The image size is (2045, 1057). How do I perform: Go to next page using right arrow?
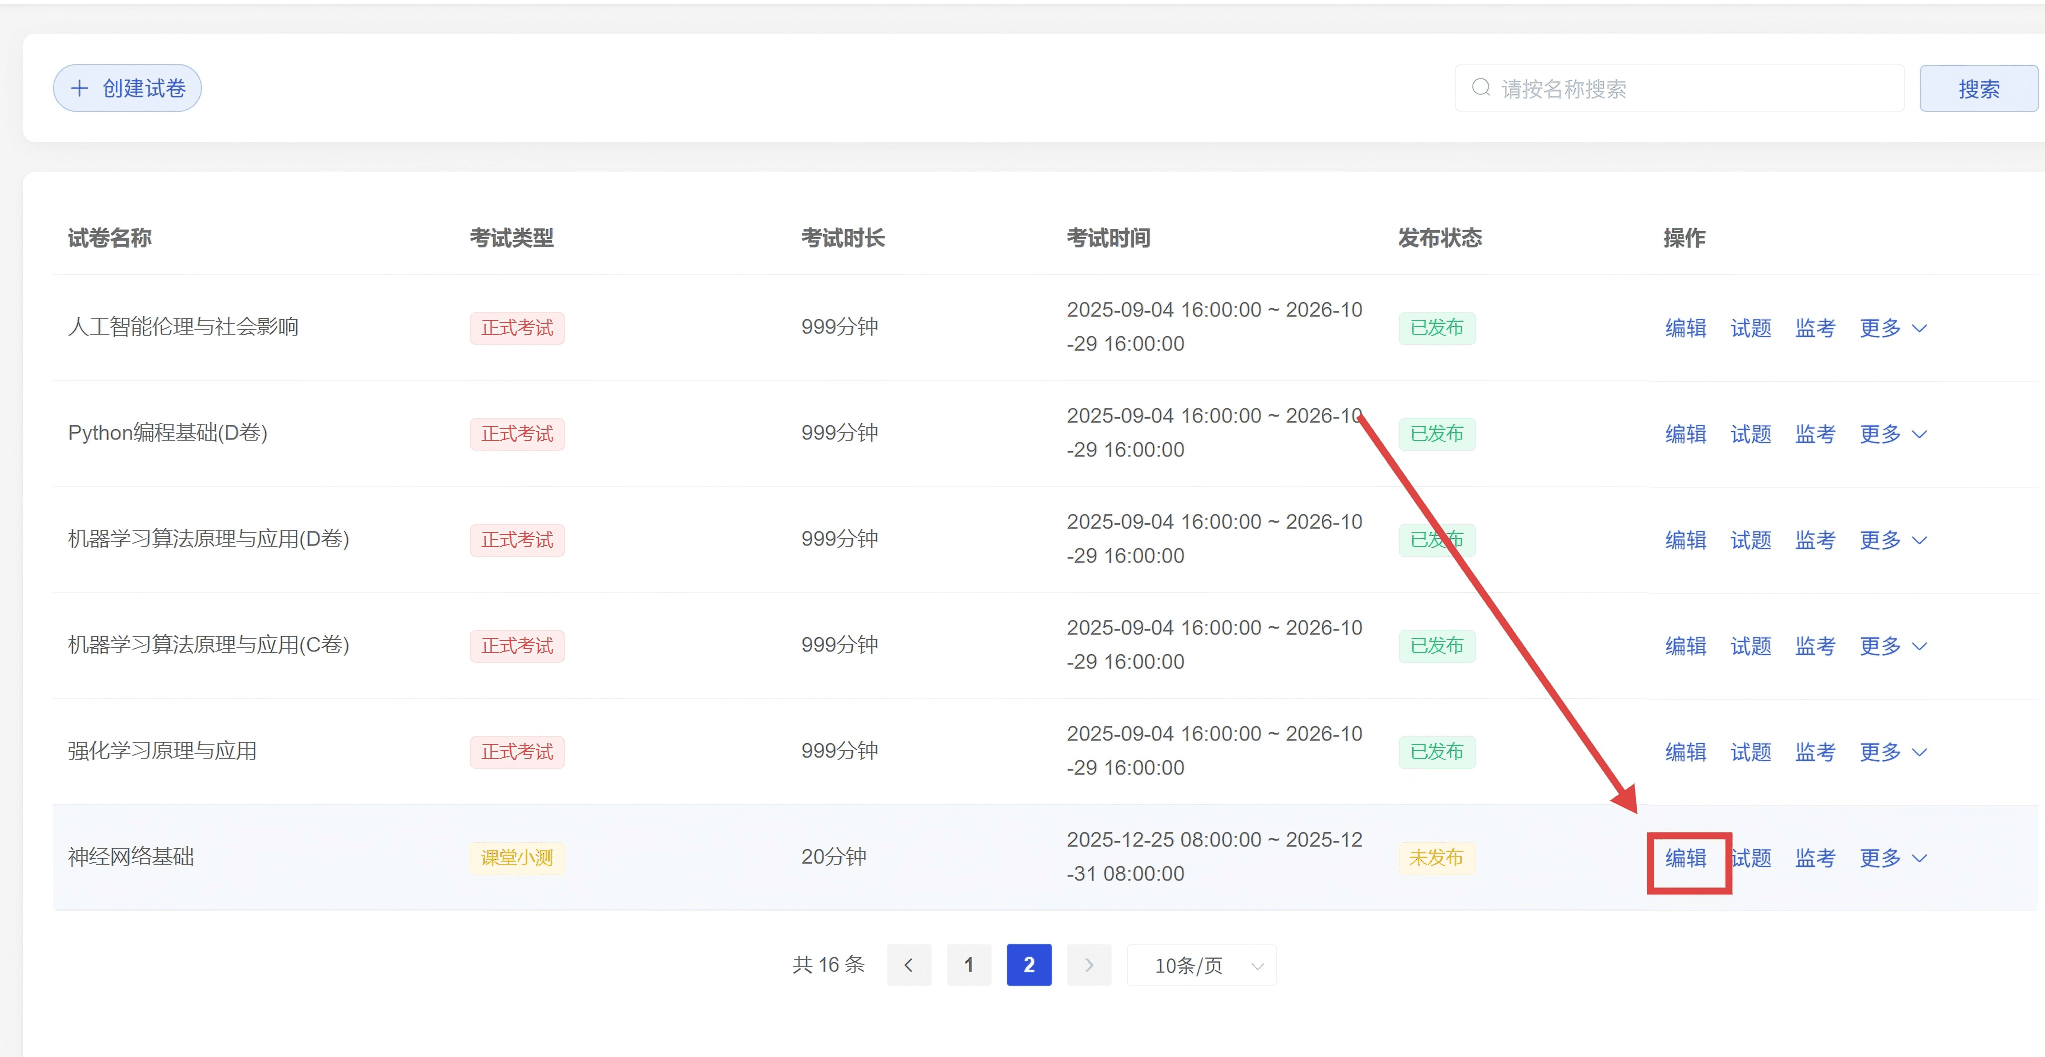pyautogui.click(x=1089, y=965)
